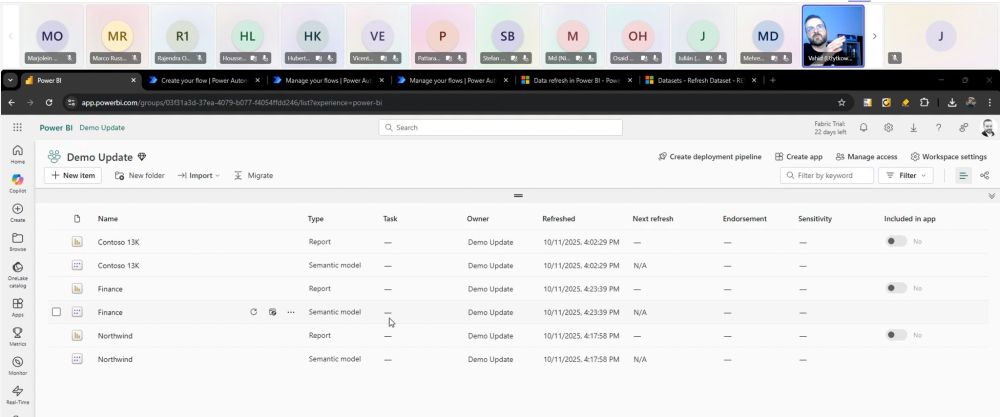1000x417 pixels.
Task: Click the pane resize handle above the list
Action: [x=518, y=195]
